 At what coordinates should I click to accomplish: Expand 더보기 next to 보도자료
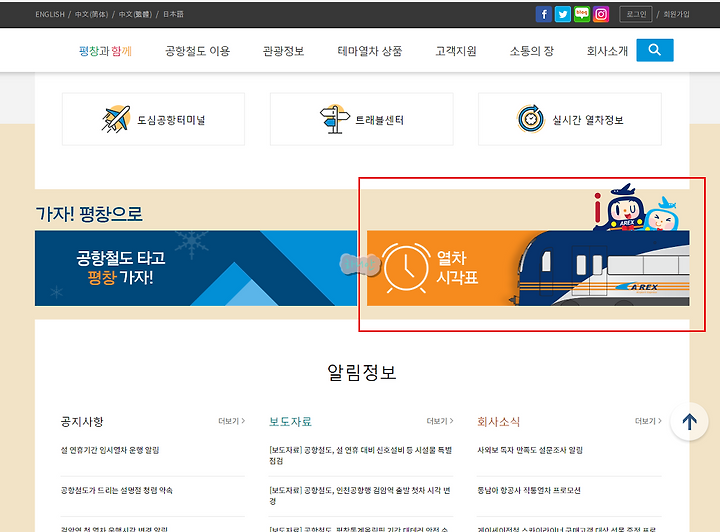[440, 421]
